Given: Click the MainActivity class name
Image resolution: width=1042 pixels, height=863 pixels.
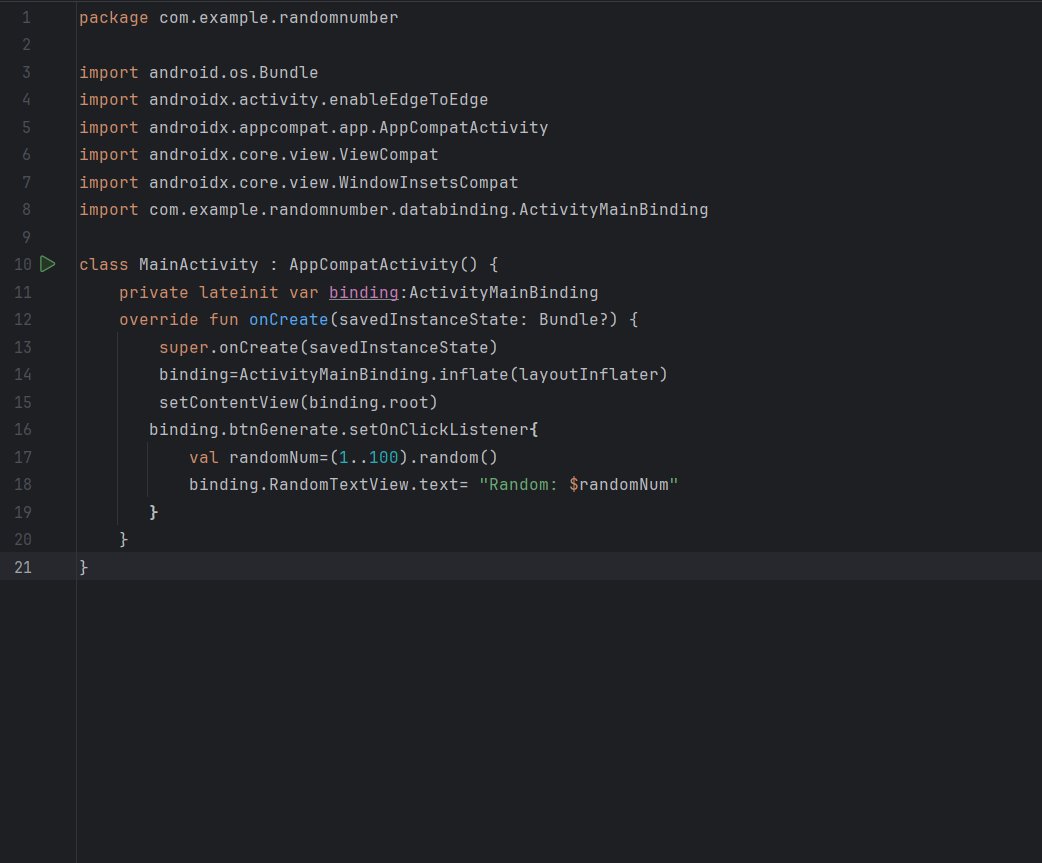Looking at the screenshot, I should pos(199,264).
